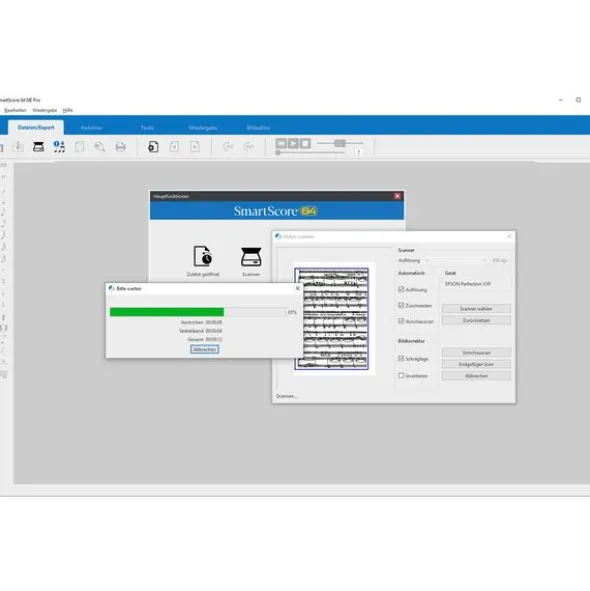Click the Scannen... status text in scanner dialog
The height and width of the screenshot is (591, 590).
286,396
